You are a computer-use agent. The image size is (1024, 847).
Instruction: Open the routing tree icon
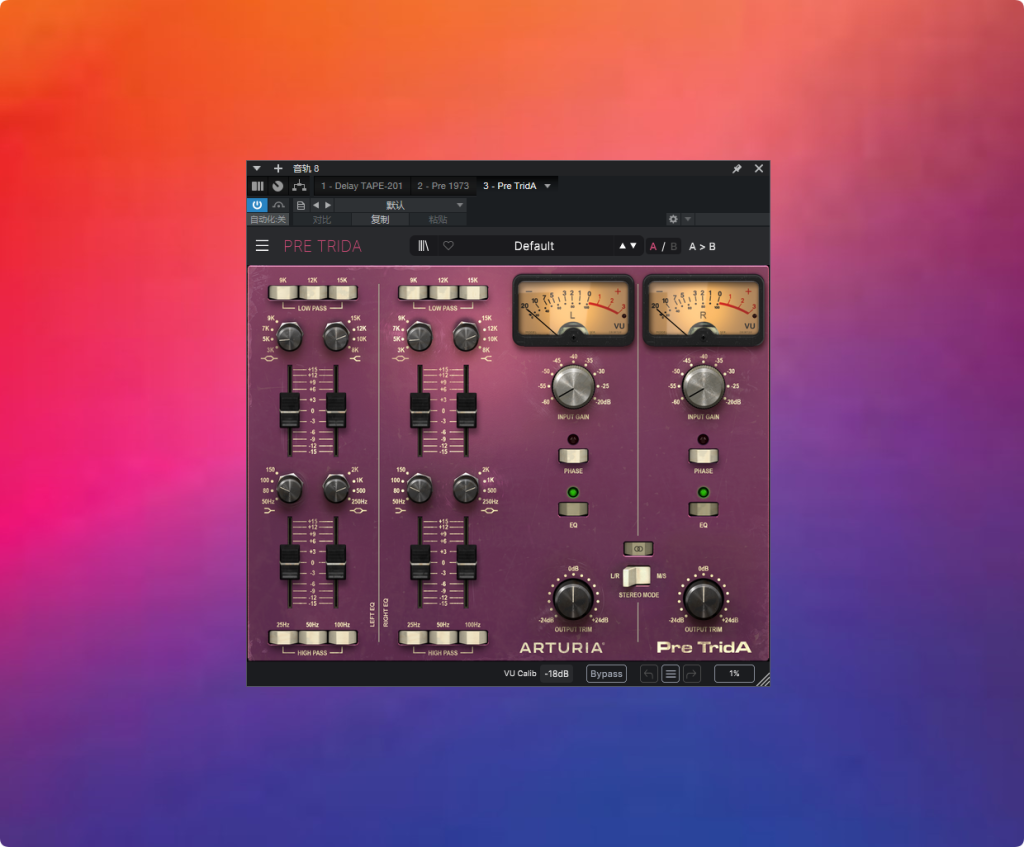coord(299,186)
